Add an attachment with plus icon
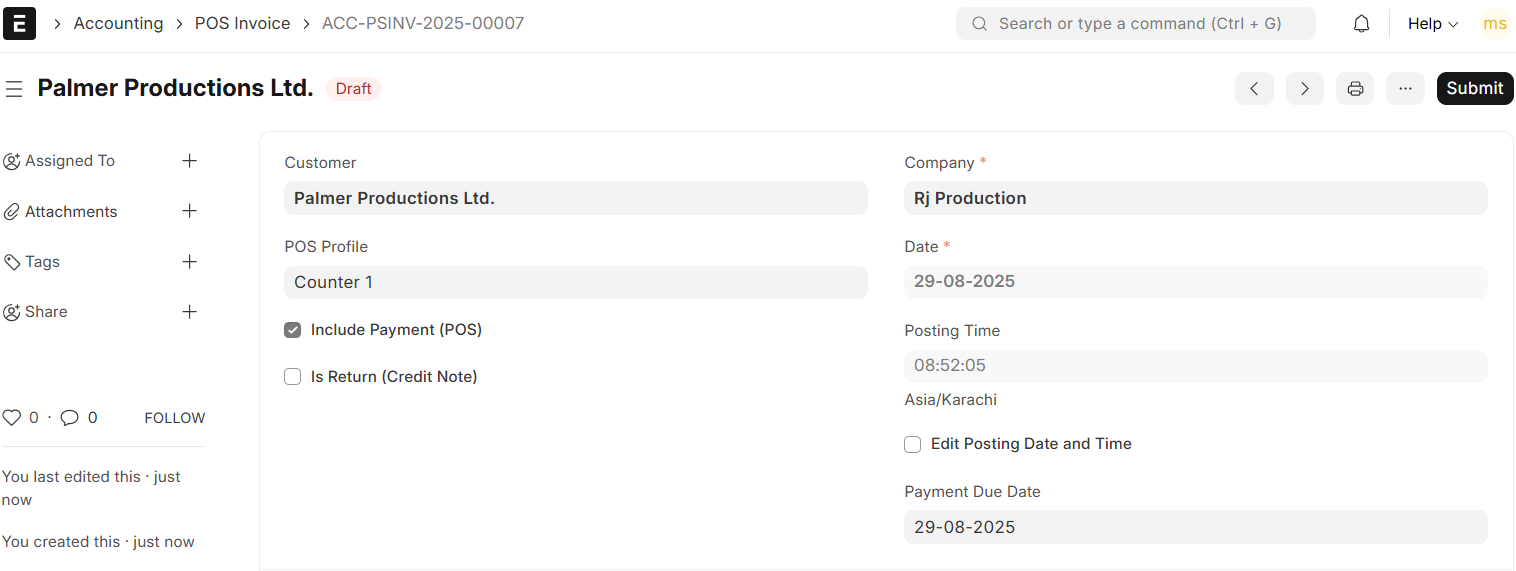This screenshot has height=571, width=1516. 190,211
